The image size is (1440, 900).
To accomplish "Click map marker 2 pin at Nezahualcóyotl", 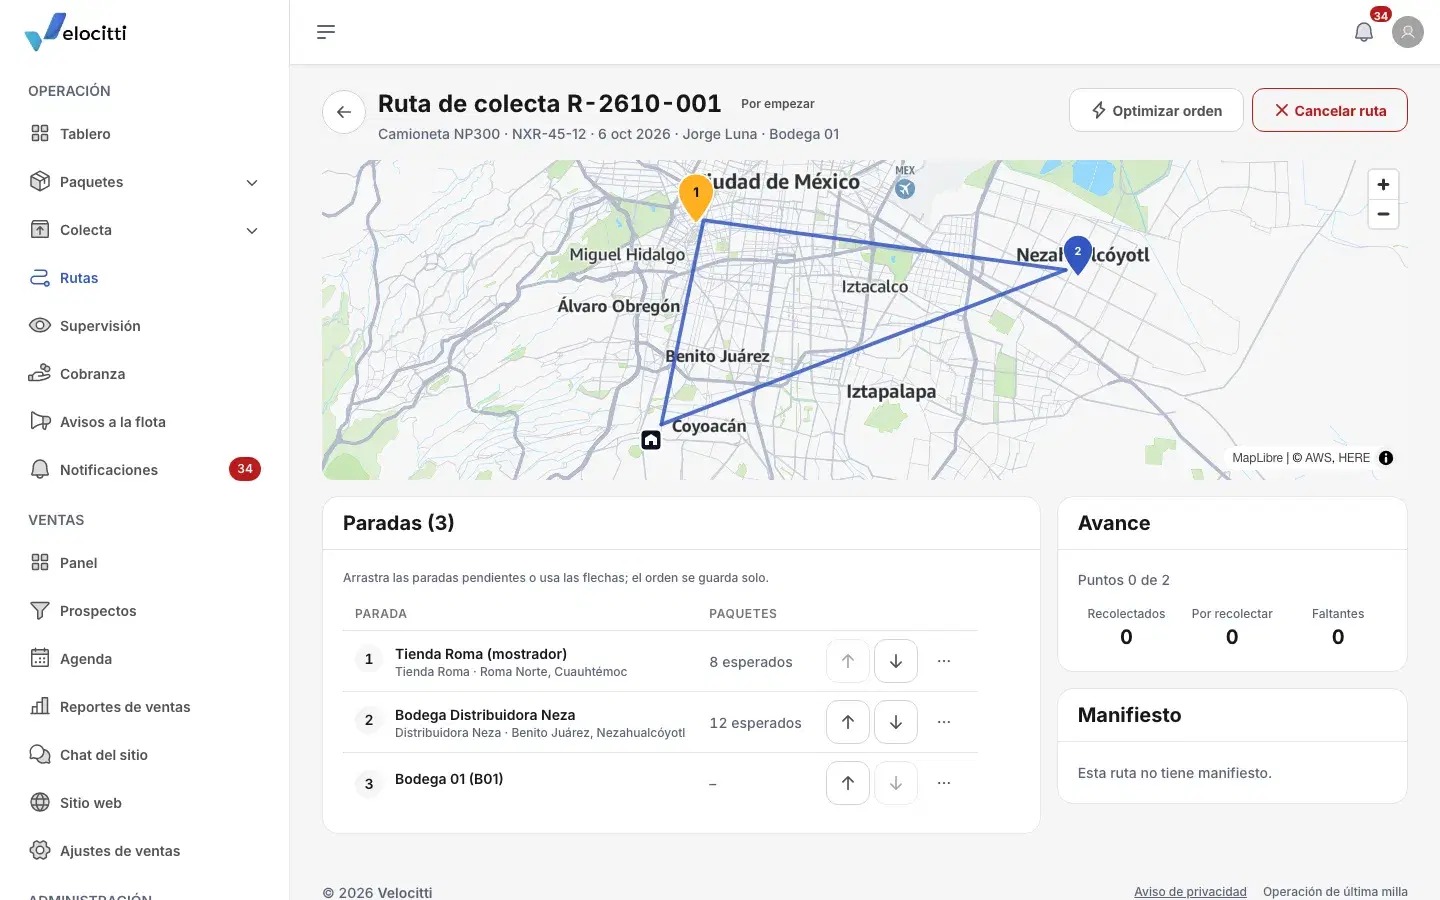I will coord(1077,254).
